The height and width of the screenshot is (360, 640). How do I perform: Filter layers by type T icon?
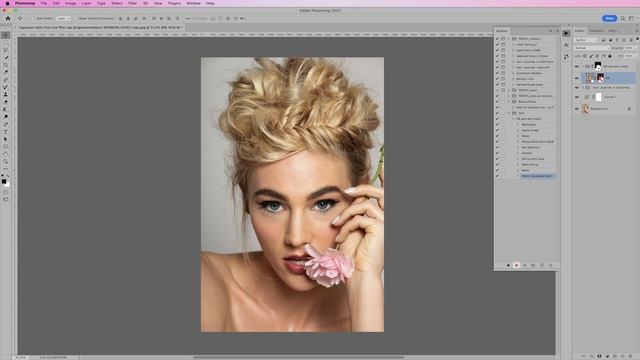[x=617, y=40]
